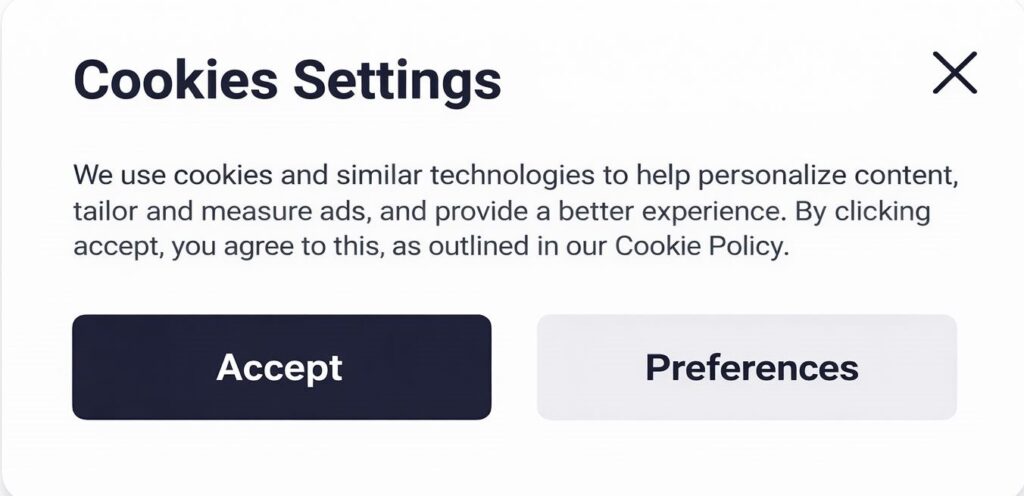
Task: Click the line starting "We use cookies"
Action: pyautogui.click(x=515, y=176)
